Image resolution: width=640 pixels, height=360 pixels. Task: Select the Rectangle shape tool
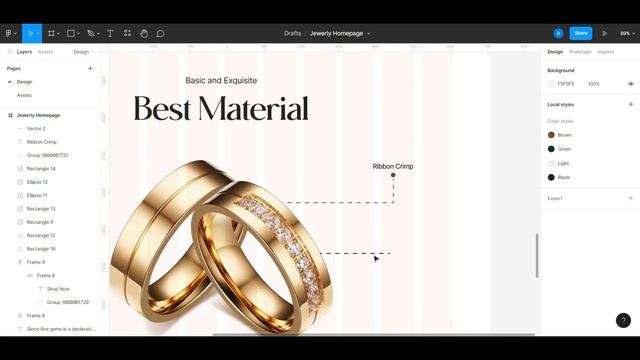click(71, 33)
